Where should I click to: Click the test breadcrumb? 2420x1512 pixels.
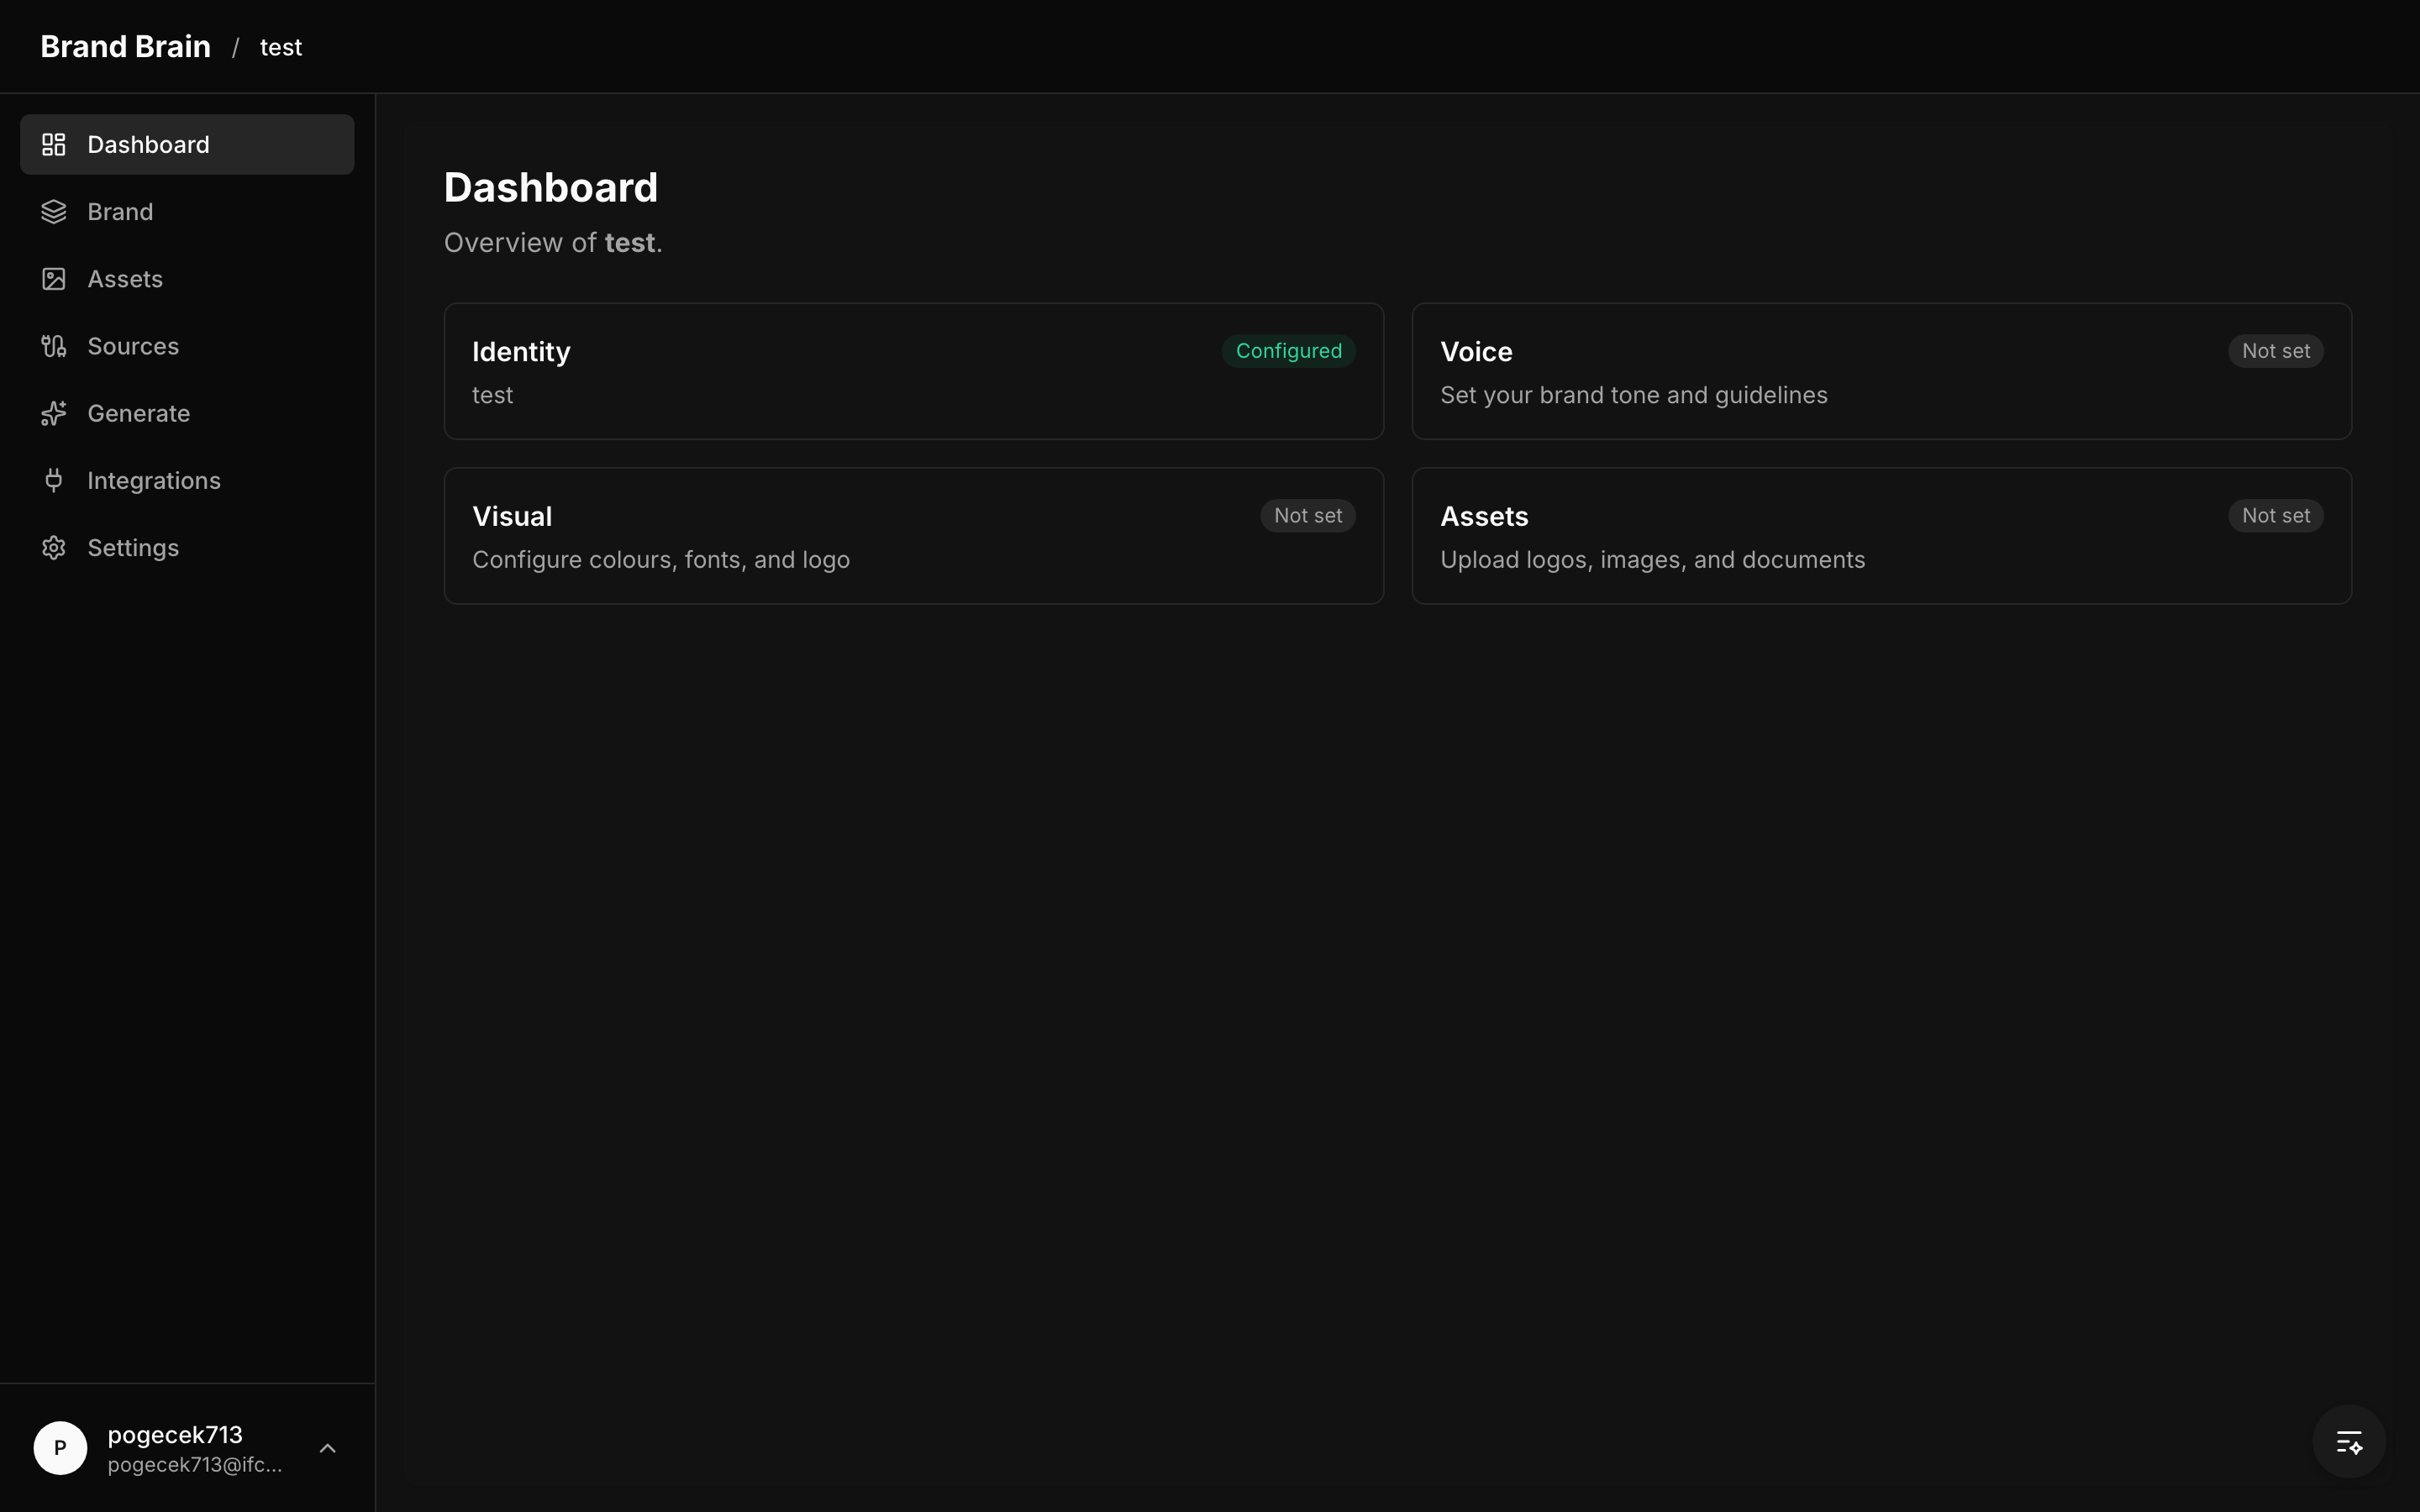pyautogui.click(x=281, y=47)
